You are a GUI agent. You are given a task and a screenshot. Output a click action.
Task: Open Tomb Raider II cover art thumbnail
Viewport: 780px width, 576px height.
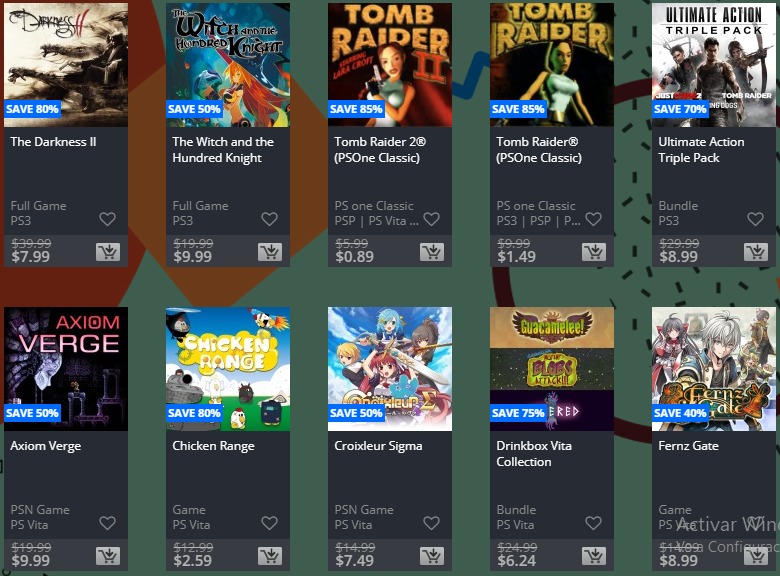(390, 65)
